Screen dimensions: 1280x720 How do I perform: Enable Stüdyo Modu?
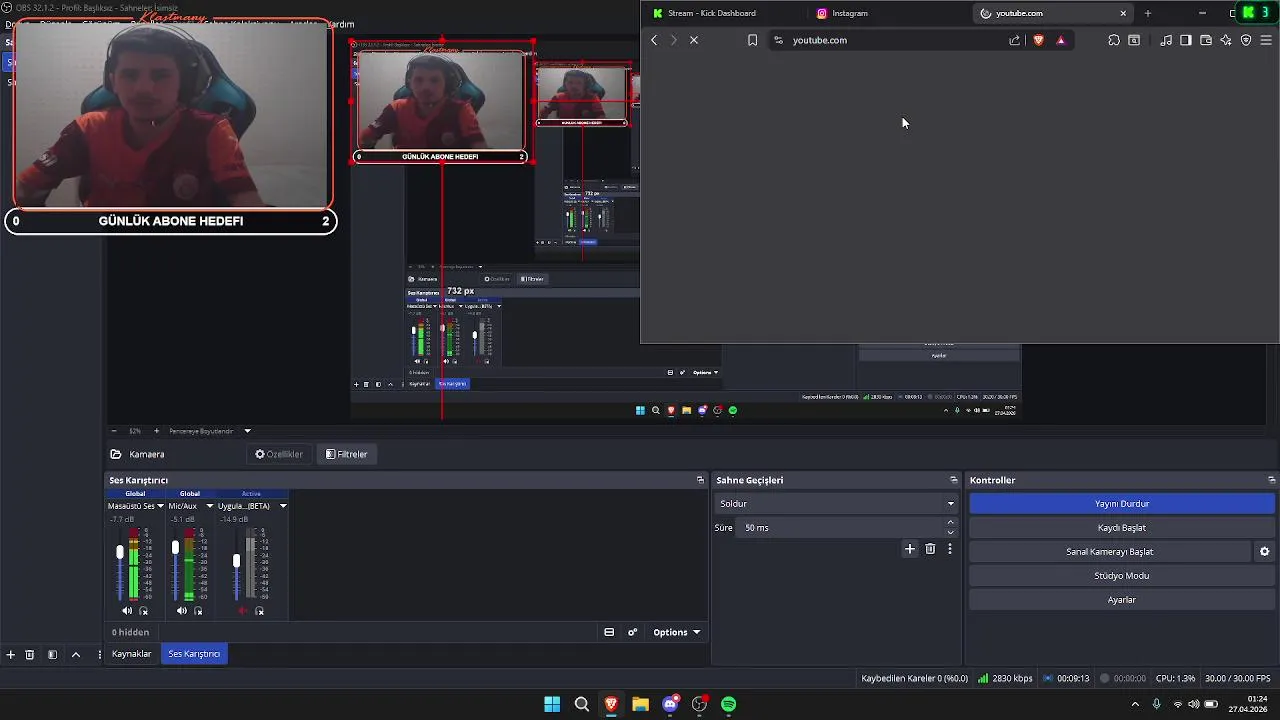[x=1122, y=576]
